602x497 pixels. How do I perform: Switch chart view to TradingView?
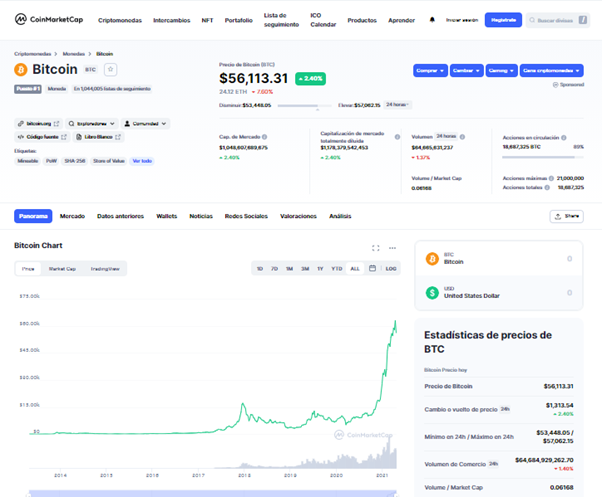pos(105,269)
